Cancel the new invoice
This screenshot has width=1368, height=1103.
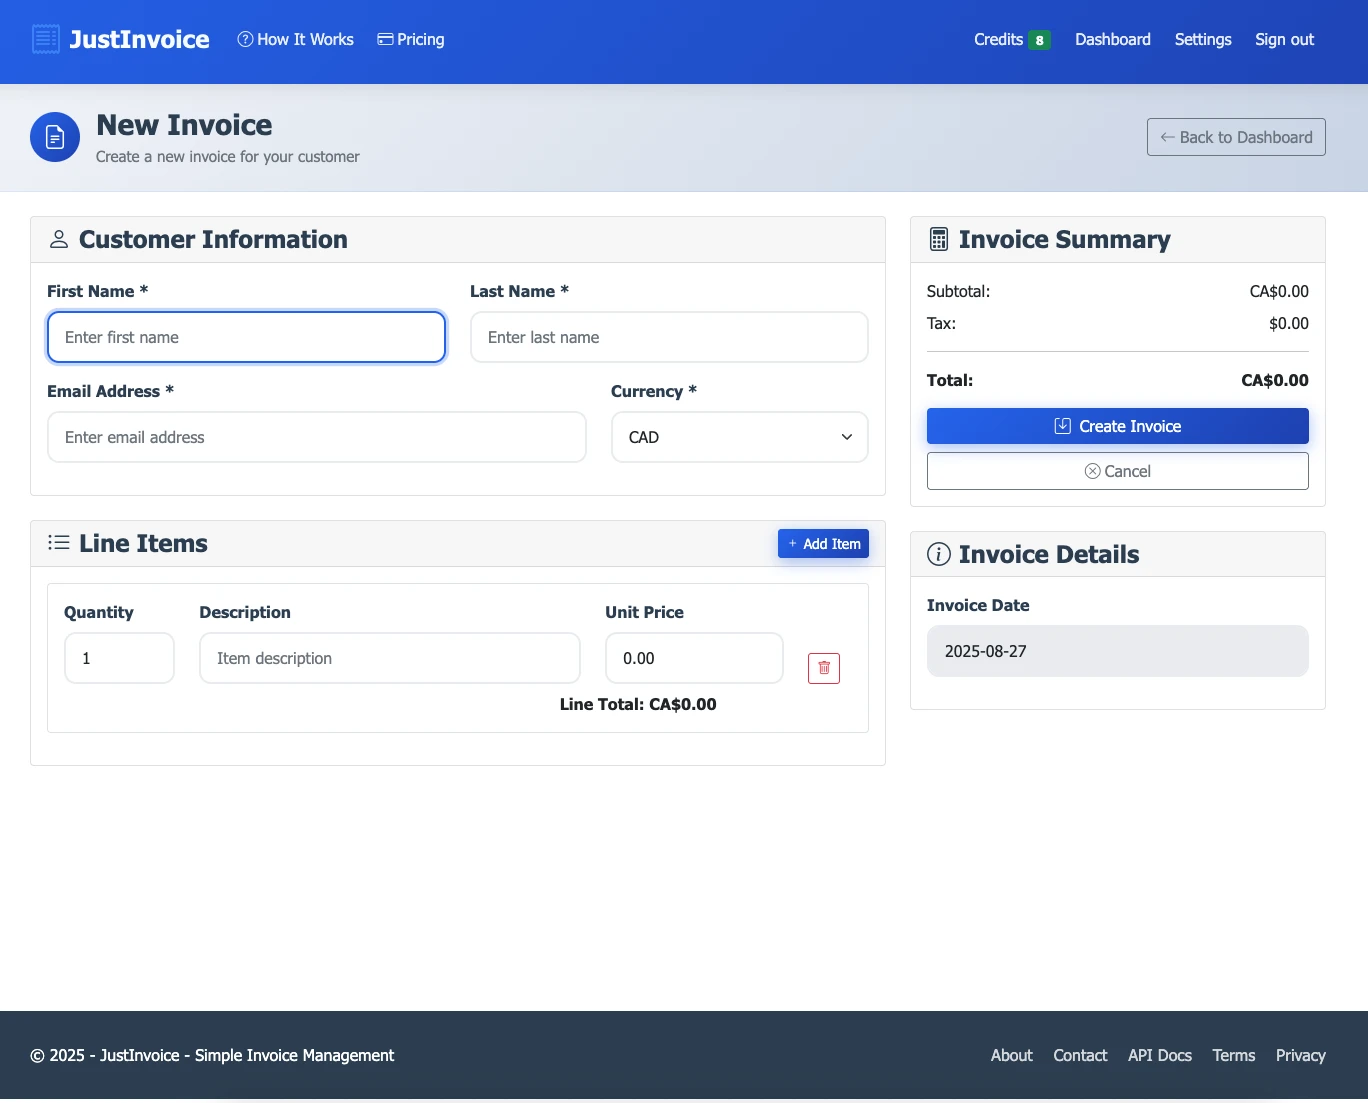click(1117, 471)
